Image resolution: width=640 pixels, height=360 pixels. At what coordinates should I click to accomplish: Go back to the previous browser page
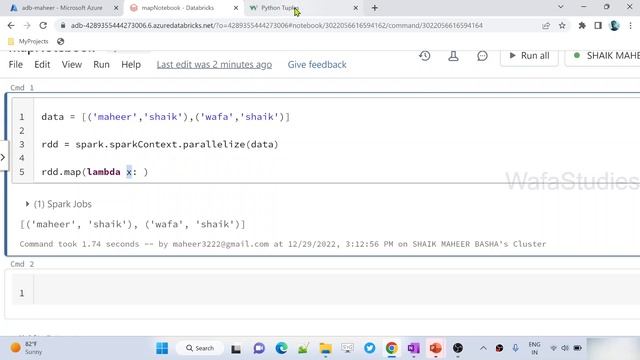coord(11,25)
